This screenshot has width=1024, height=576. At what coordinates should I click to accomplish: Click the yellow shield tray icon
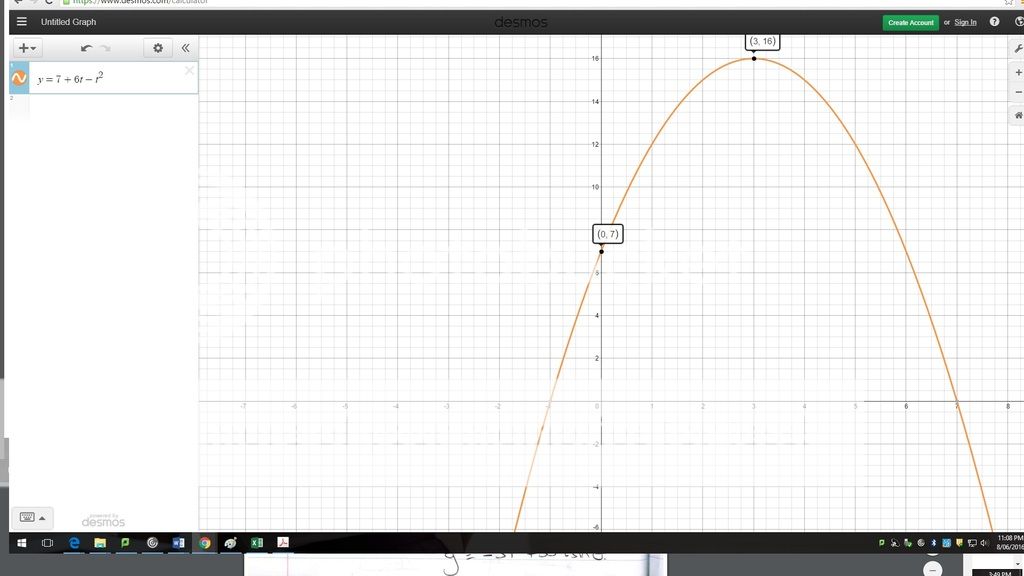[x=959, y=543]
